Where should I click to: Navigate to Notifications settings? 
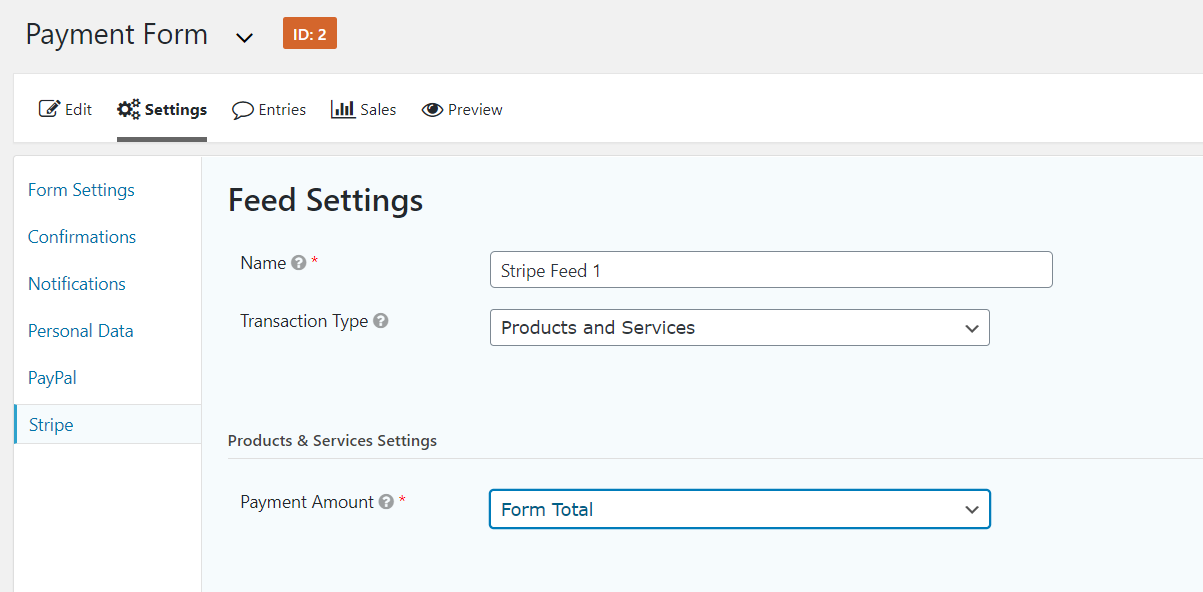click(x=77, y=284)
